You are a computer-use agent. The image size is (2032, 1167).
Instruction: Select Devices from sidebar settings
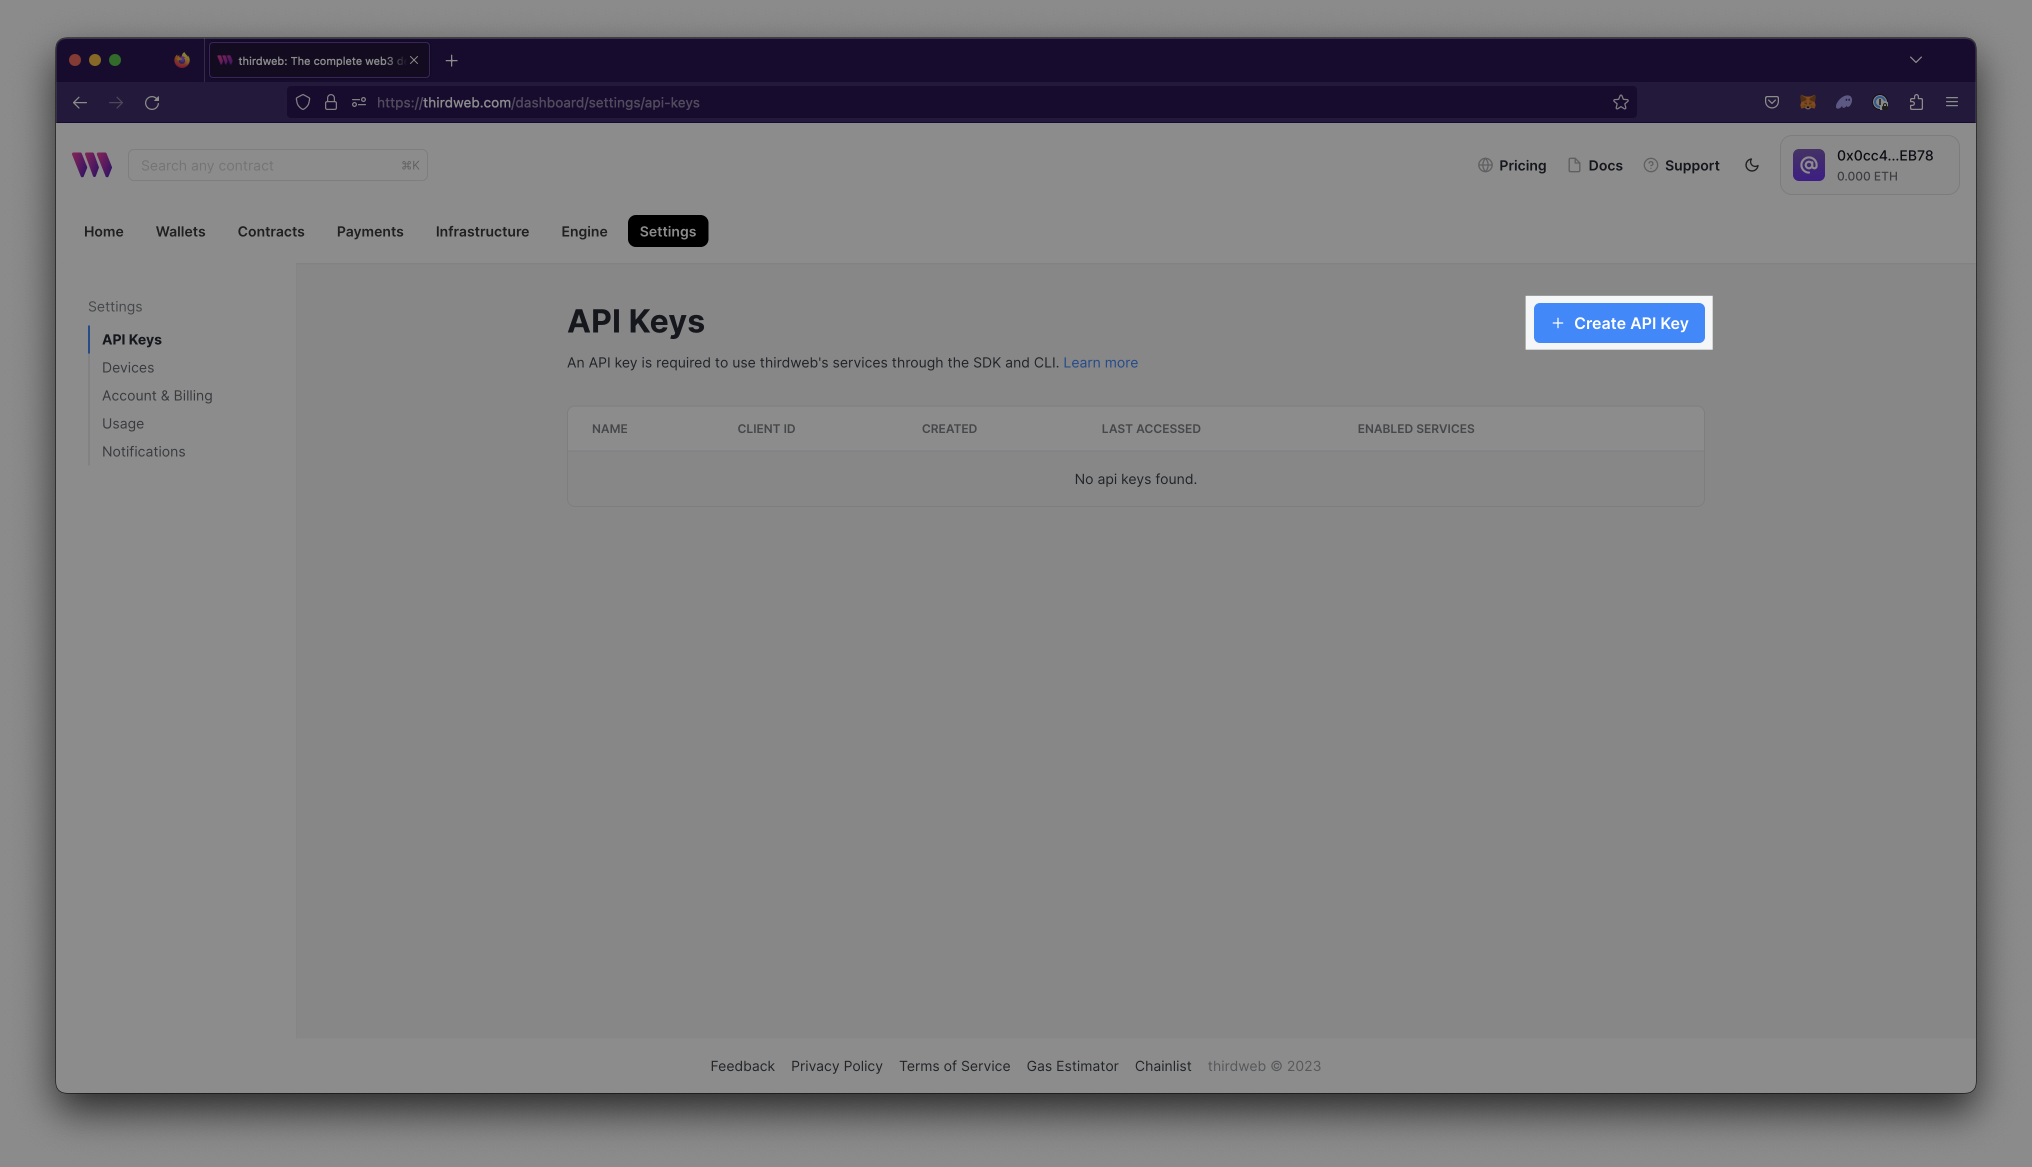click(127, 367)
